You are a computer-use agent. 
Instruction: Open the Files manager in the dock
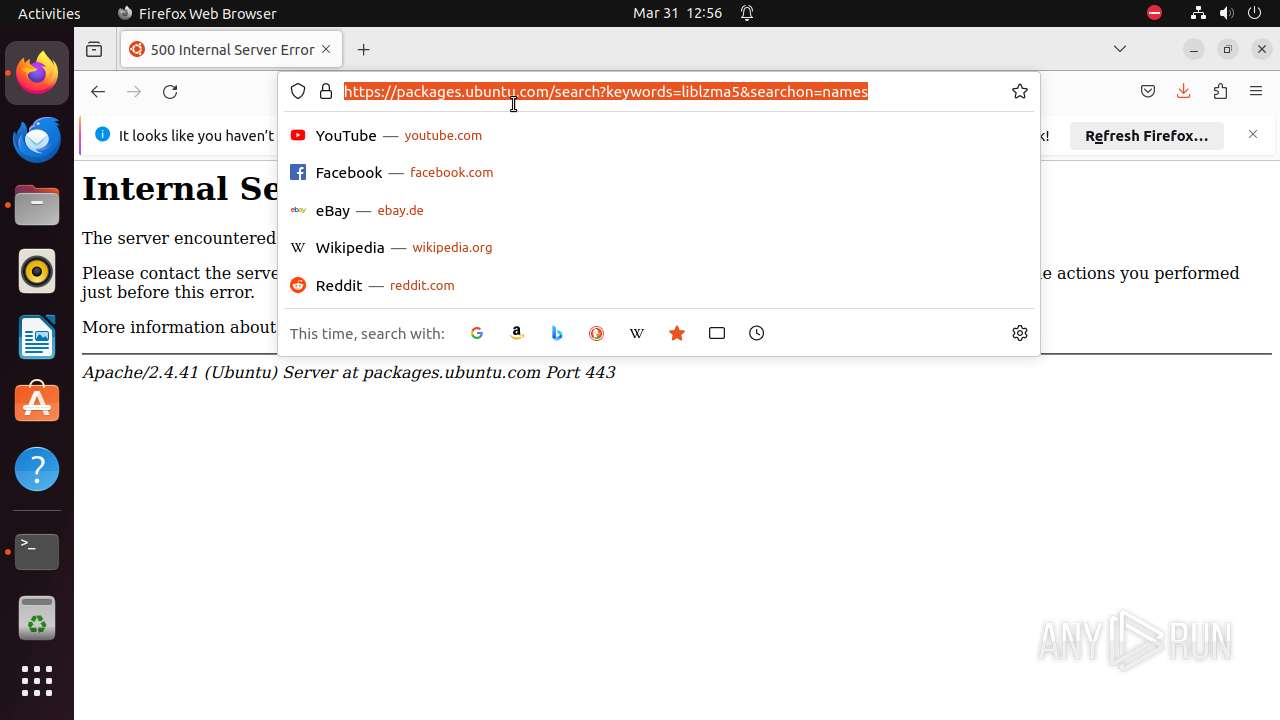[37, 205]
